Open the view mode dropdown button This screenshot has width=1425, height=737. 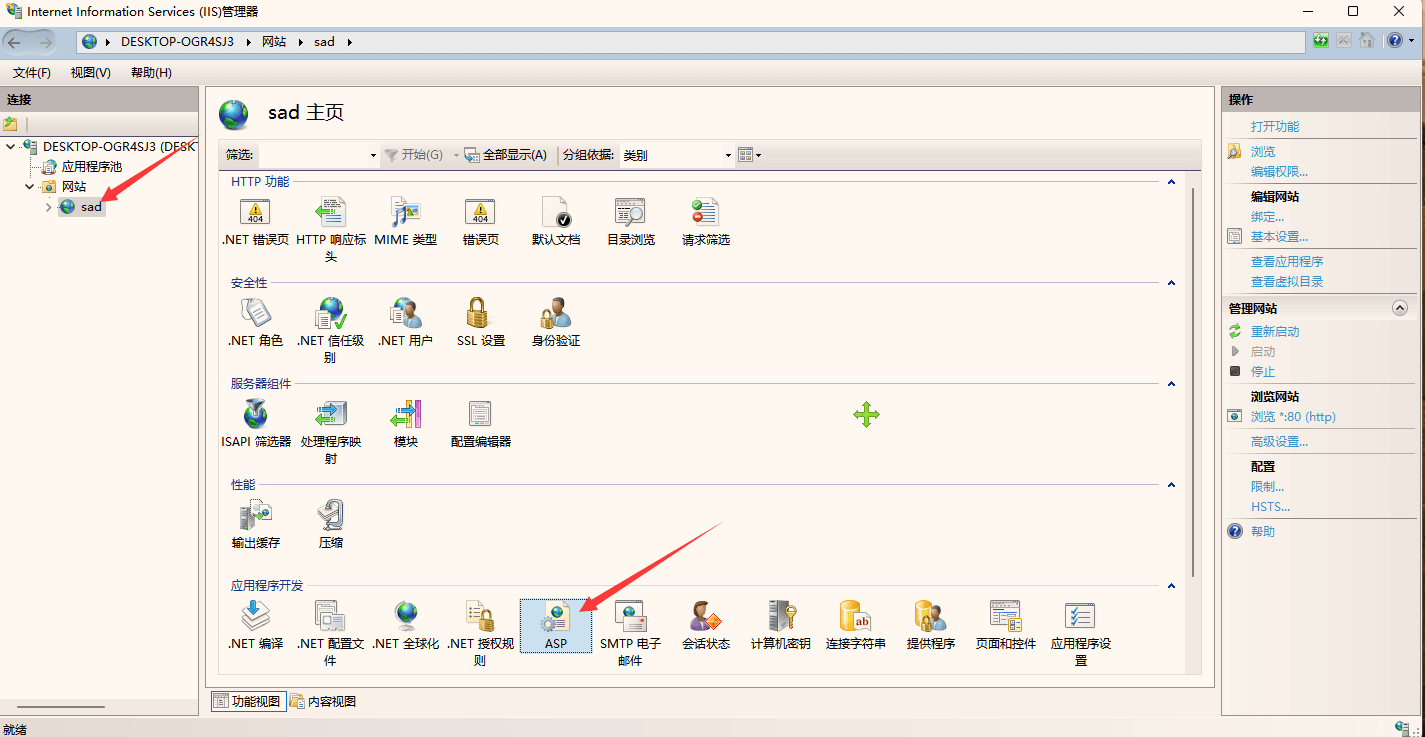pyautogui.click(x=749, y=155)
